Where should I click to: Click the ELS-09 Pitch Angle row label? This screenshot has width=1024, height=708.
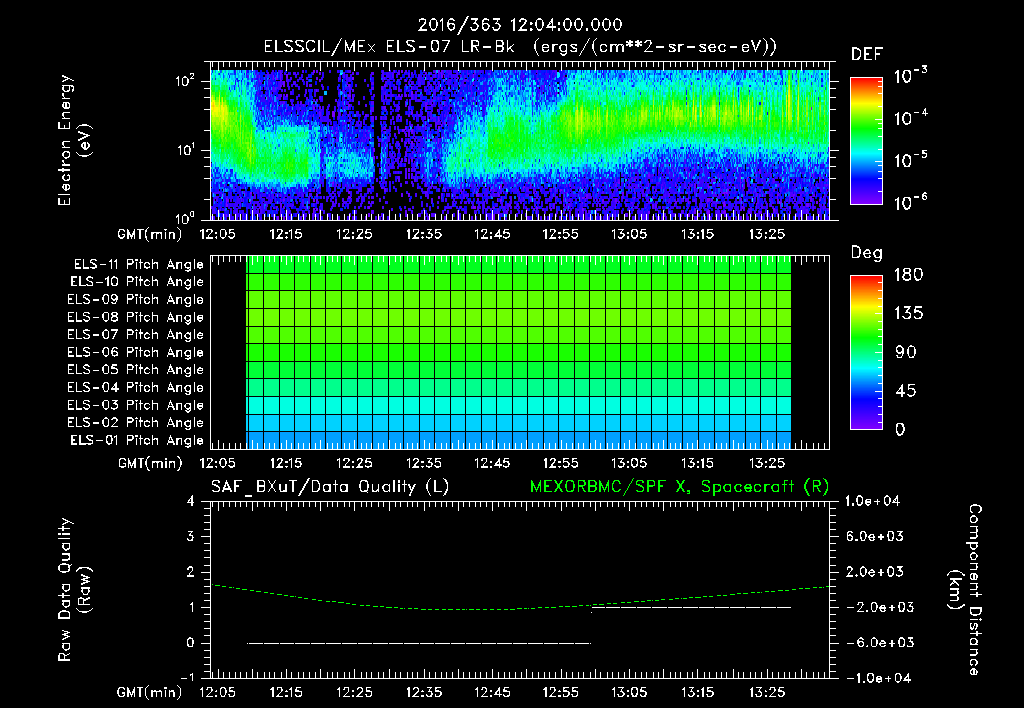coord(136,300)
